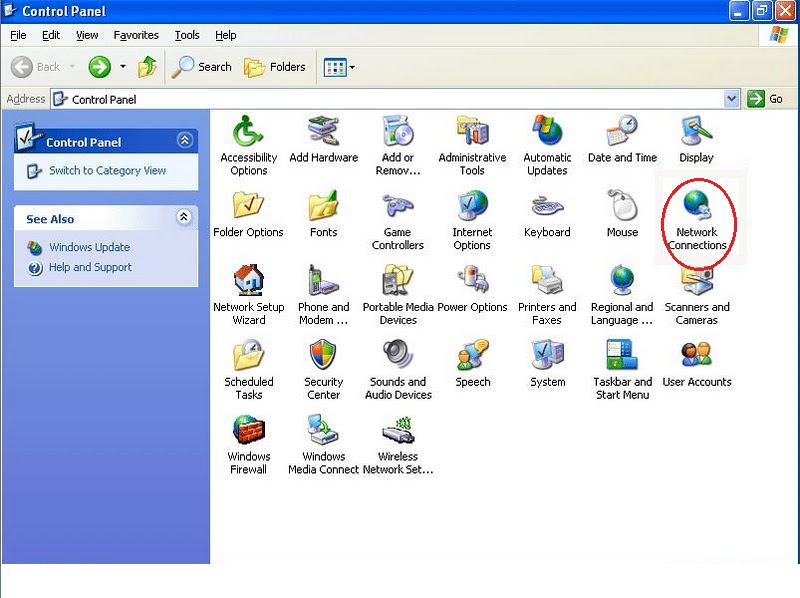Open the Help menu
800x598 pixels.
click(x=225, y=35)
